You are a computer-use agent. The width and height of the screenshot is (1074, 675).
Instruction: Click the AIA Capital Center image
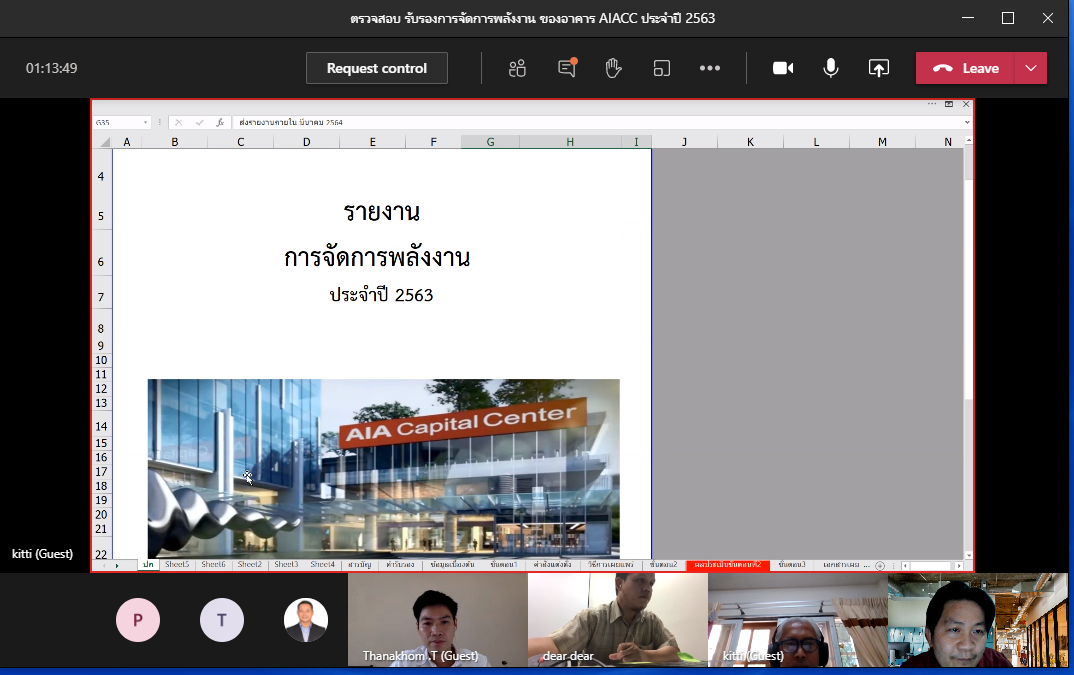point(384,469)
